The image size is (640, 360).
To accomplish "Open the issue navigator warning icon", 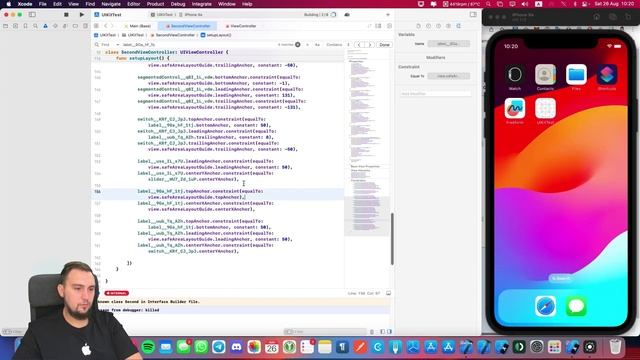I will (x=45, y=26).
